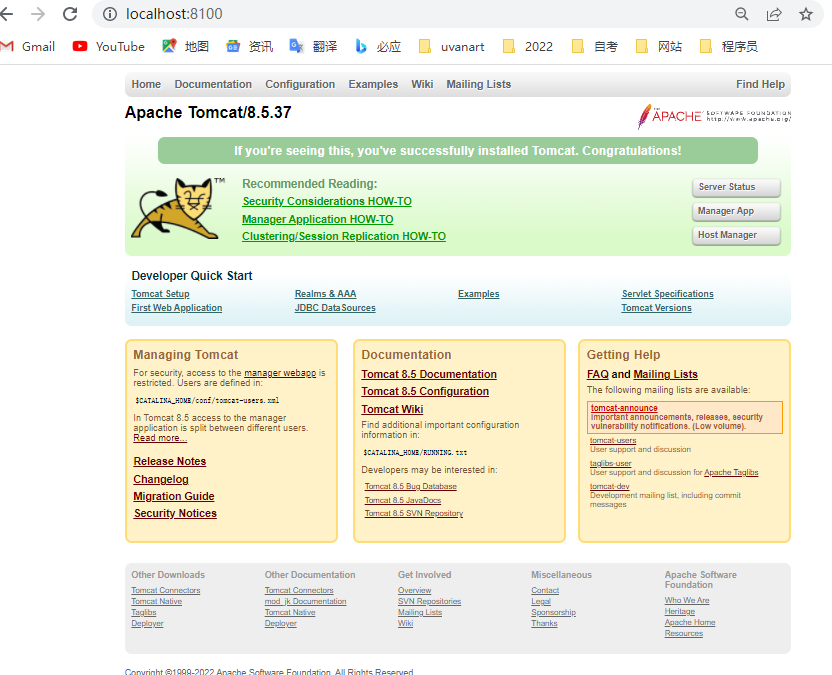This screenshot has width=832, height=675.
Task: Open the uvanart bookmark folder
Action: pos(452,47)
